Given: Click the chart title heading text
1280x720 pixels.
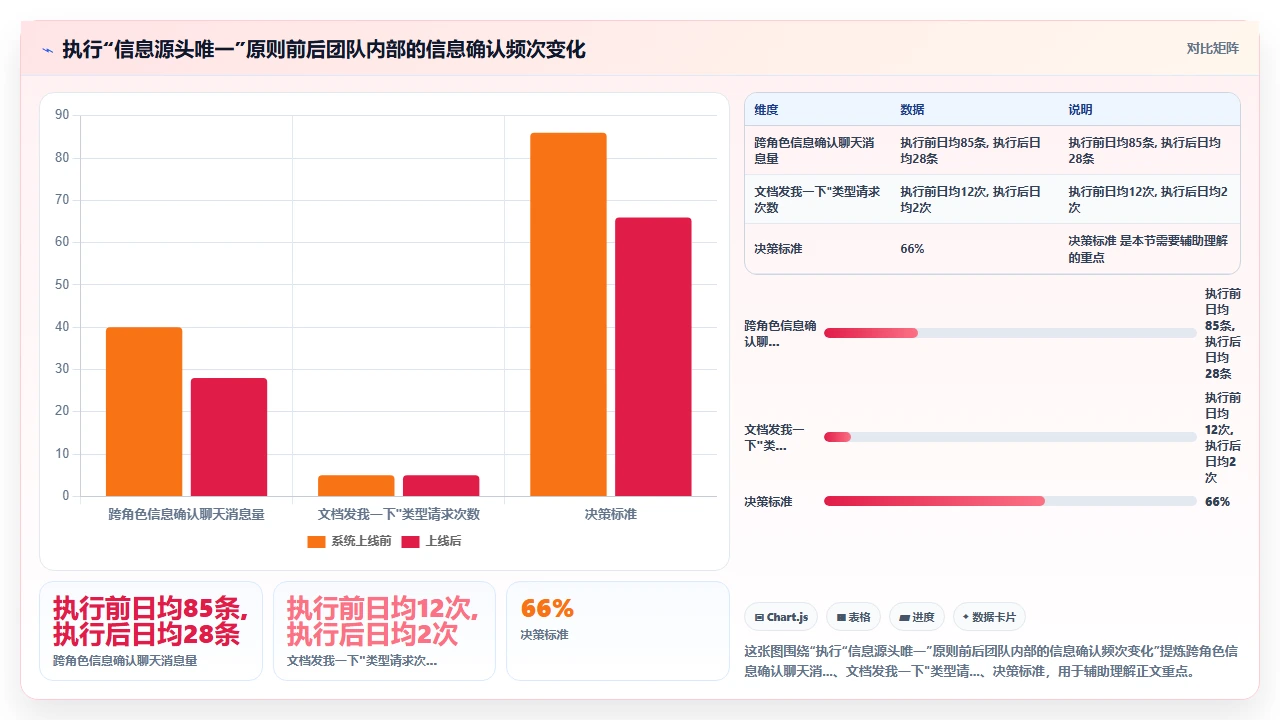Looking at the screenshot, I should pyautogui.click(x=324, y=49).
